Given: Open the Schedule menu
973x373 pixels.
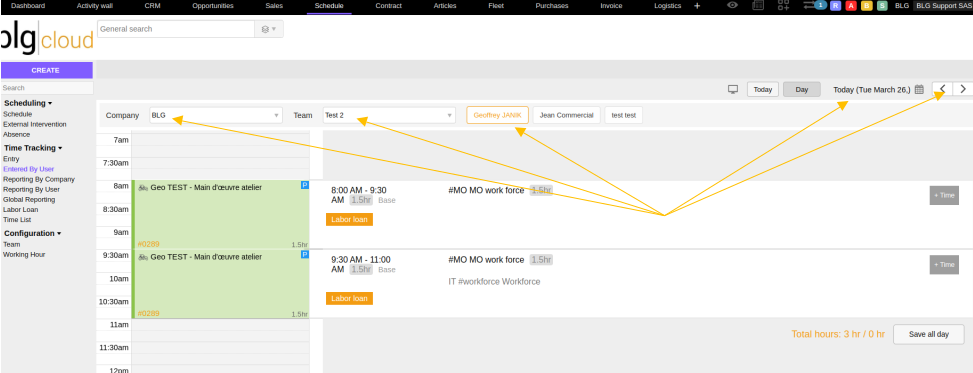Looking at the screenshot, I should click(329, 6).
